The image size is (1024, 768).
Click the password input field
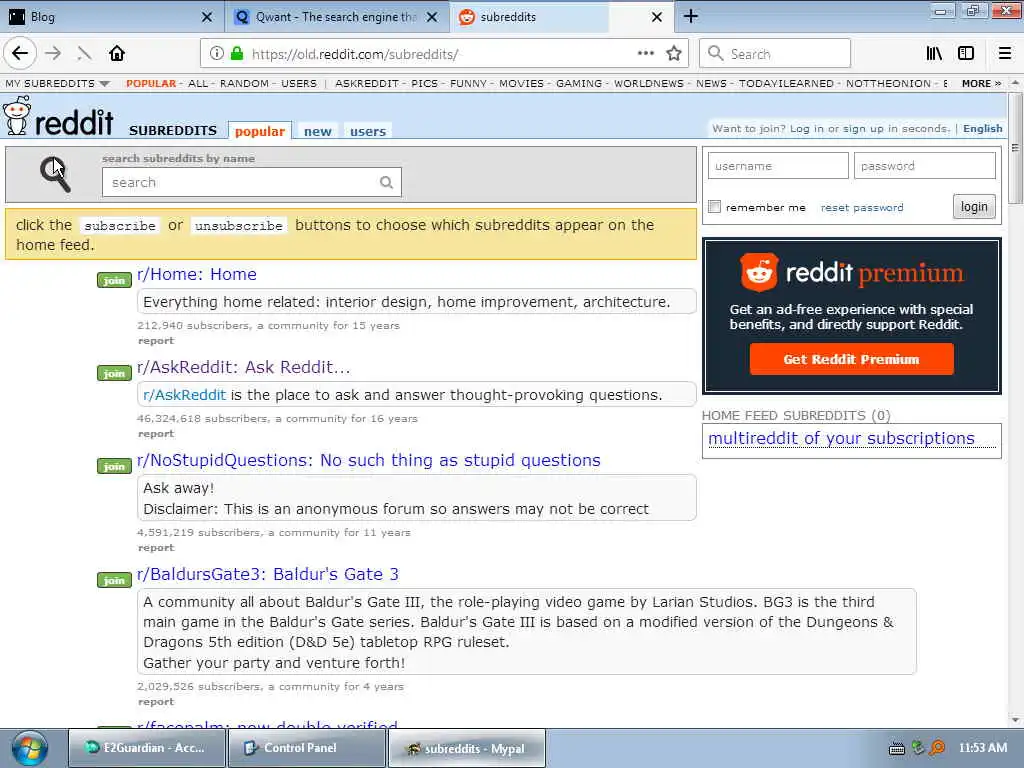coord(925,166)
